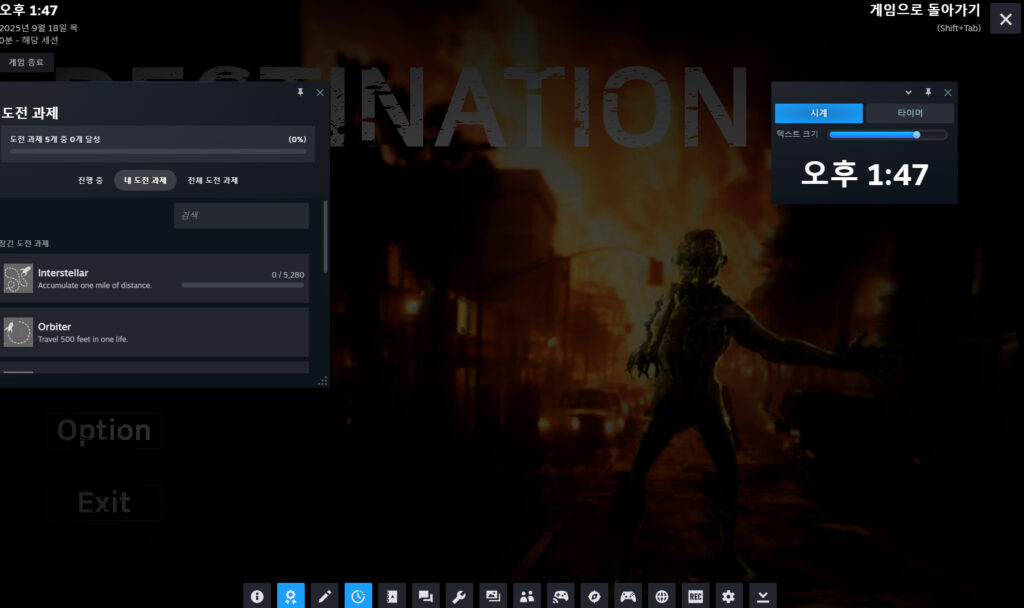
Task: Click the 검색 search field
Action: coord(241,216)
